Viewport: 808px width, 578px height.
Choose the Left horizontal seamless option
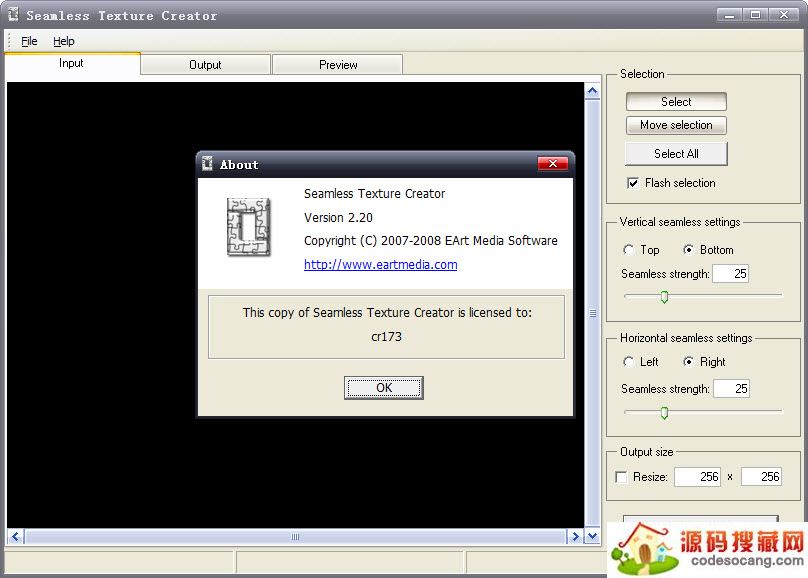[628, 362]
